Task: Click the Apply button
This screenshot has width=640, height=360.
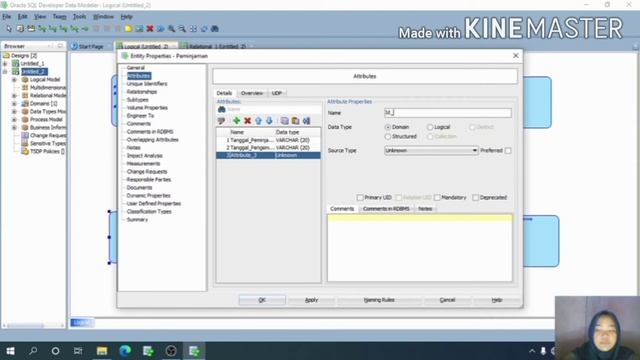Action: pos(311,300)
